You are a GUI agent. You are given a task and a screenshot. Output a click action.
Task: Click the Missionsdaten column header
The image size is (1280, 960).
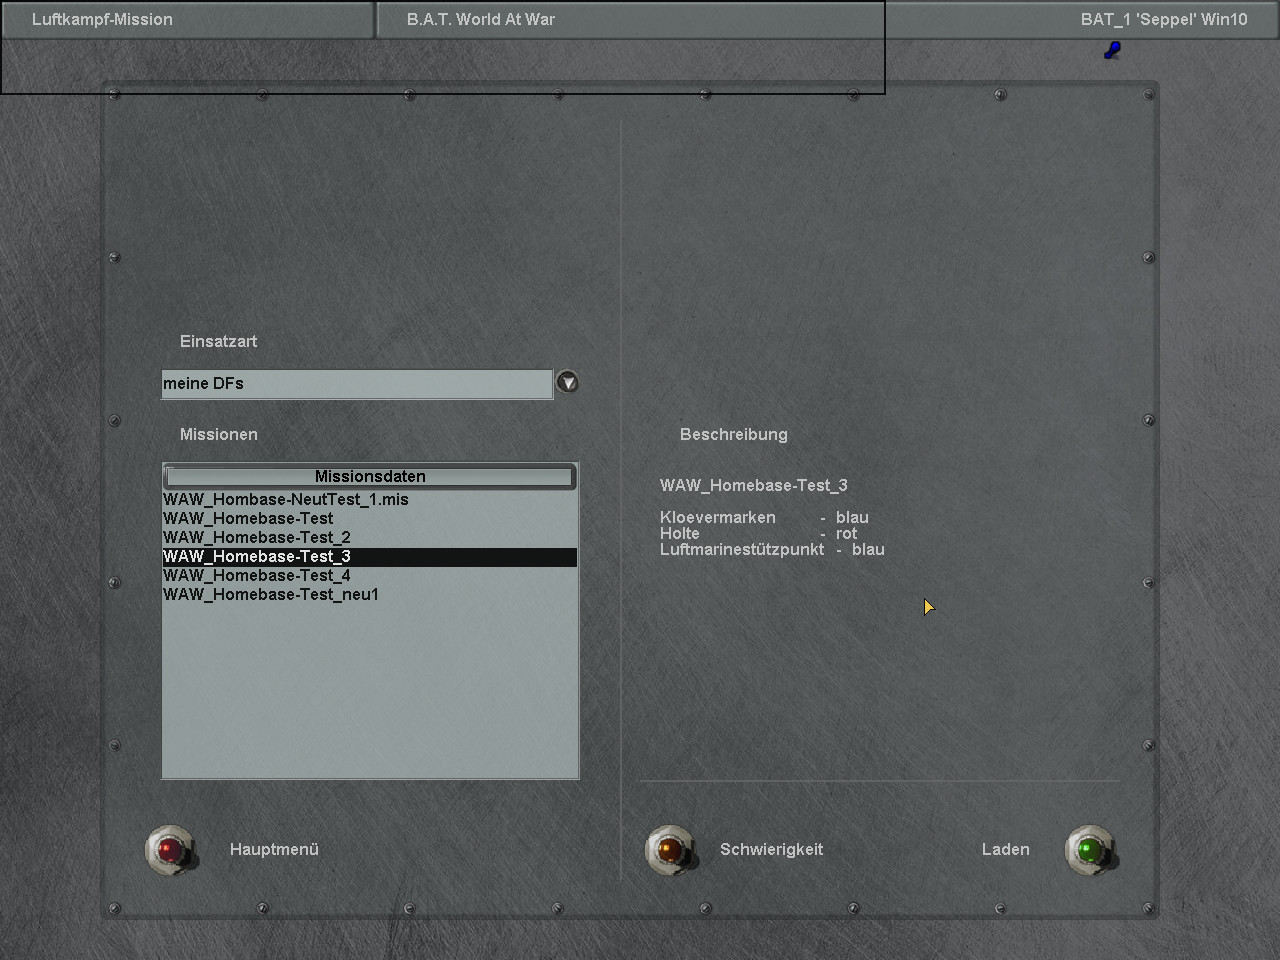point(370,477)
